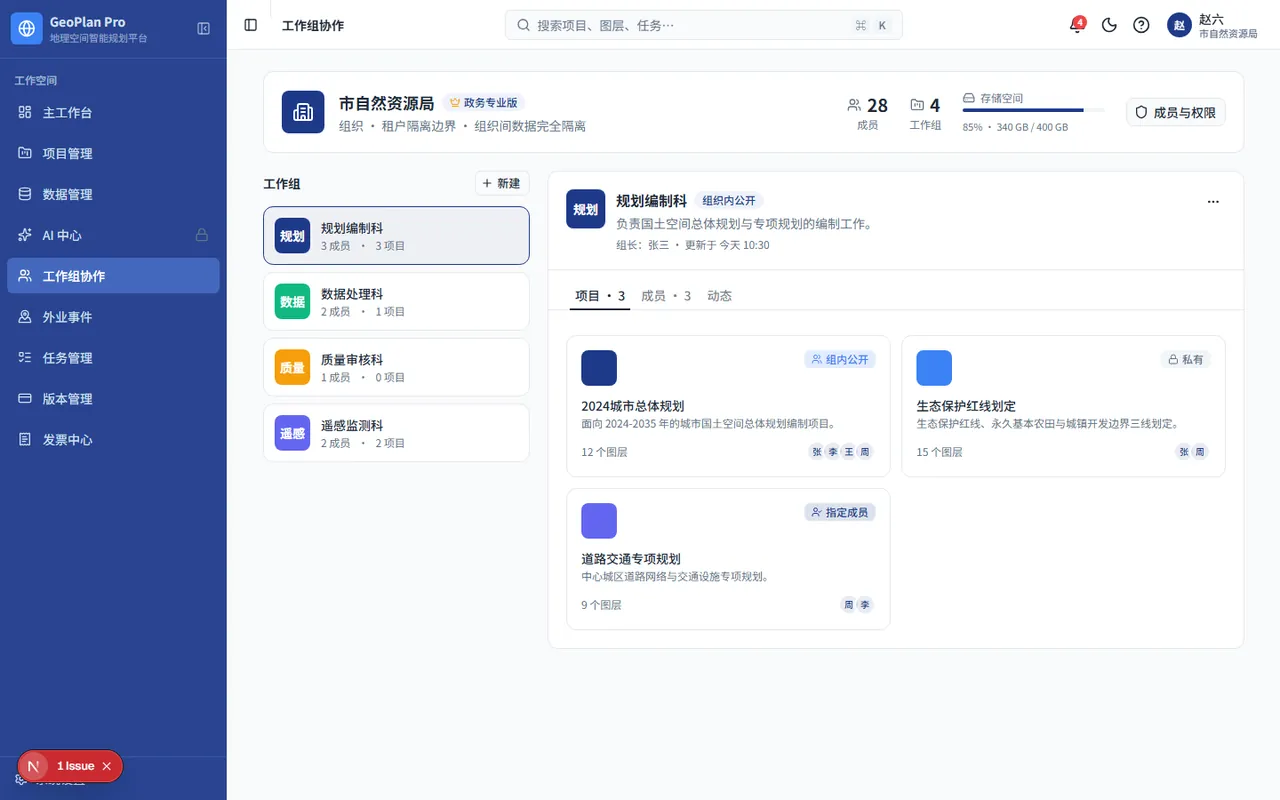Click the 市自然资源局 organization building icon

[303, 112]
